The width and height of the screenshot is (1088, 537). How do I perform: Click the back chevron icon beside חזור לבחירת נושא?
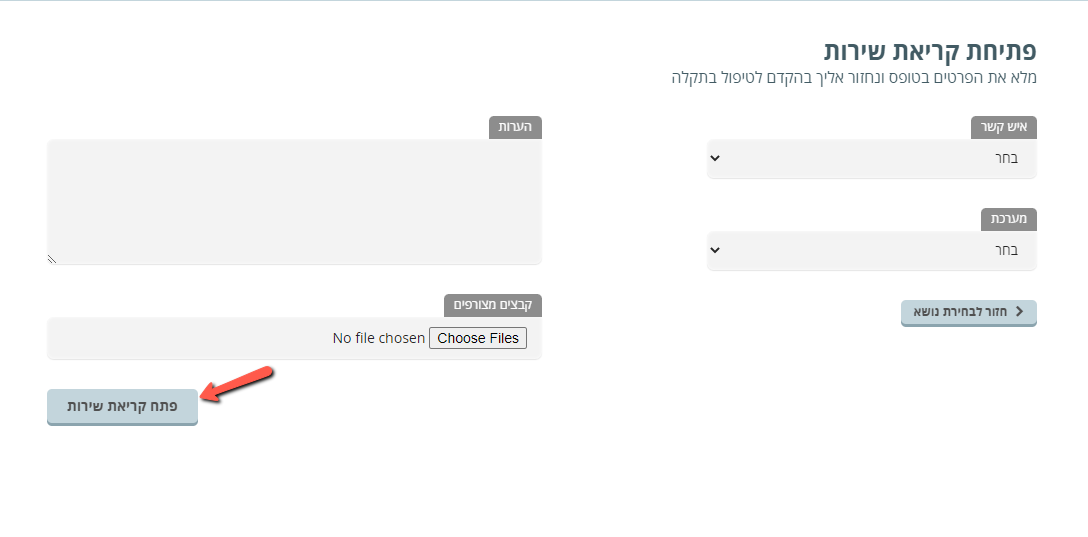[x=1019, y=312]
